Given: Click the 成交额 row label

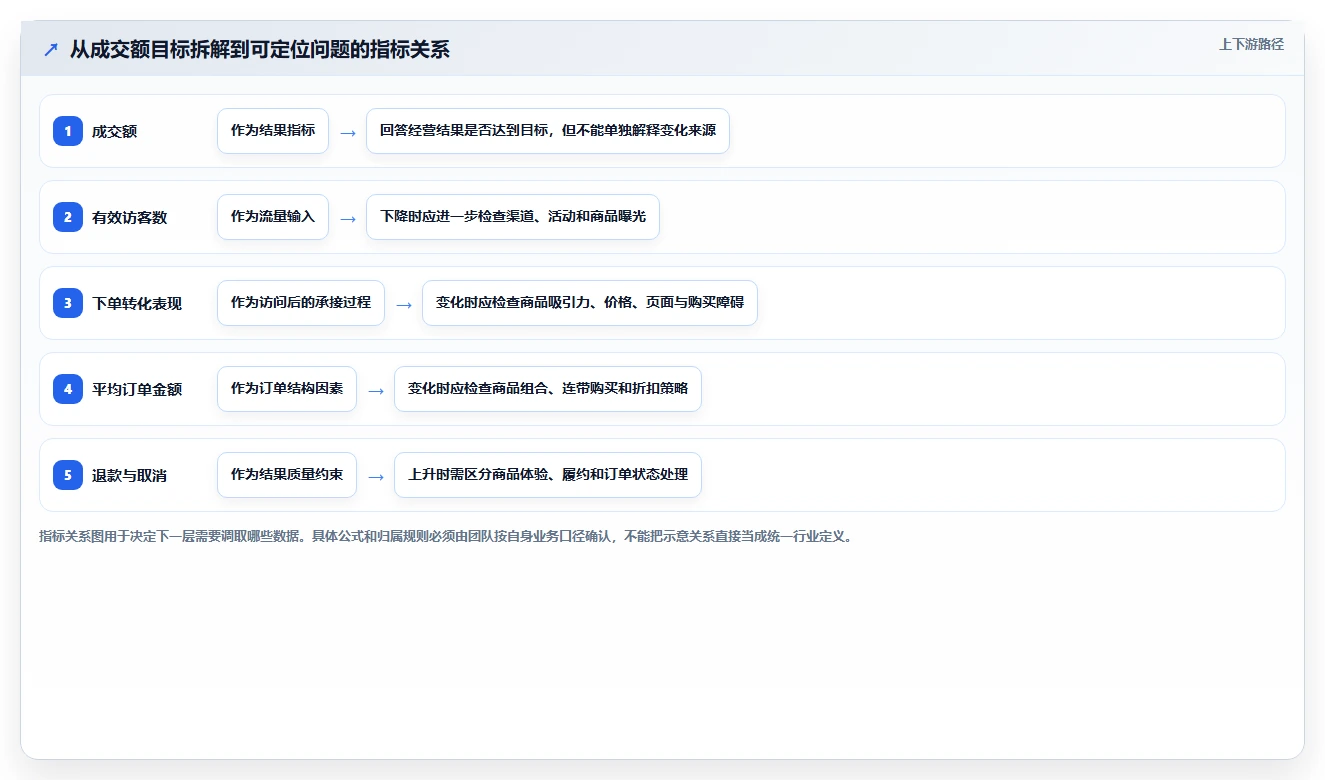Looking at the screenshot, I should (115, 131).
